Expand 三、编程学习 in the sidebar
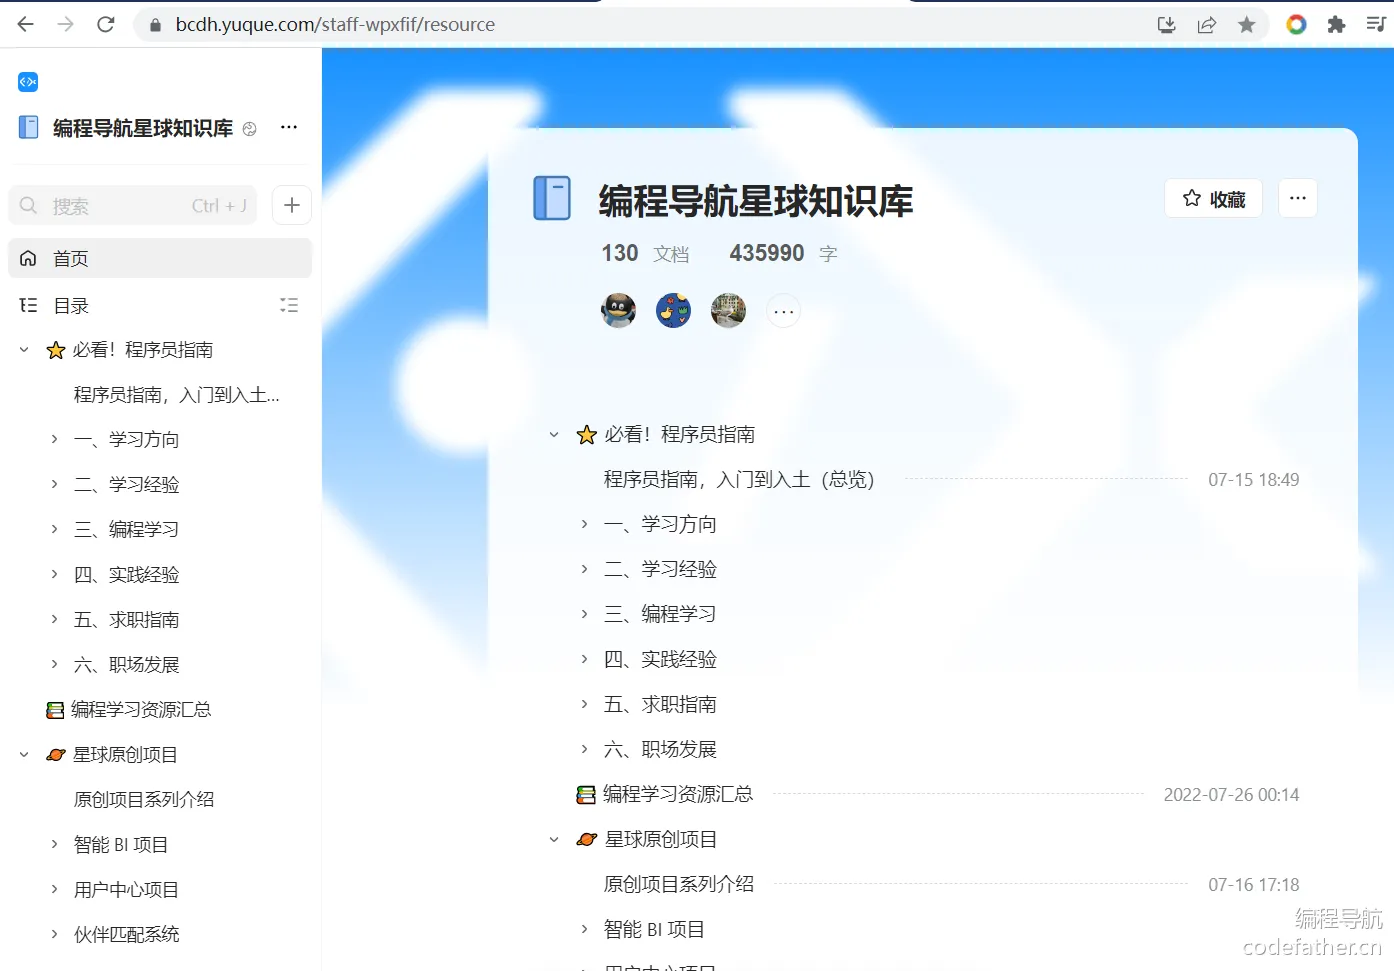The width and height of the screenshot is (1394, 971). click(54, 529)
